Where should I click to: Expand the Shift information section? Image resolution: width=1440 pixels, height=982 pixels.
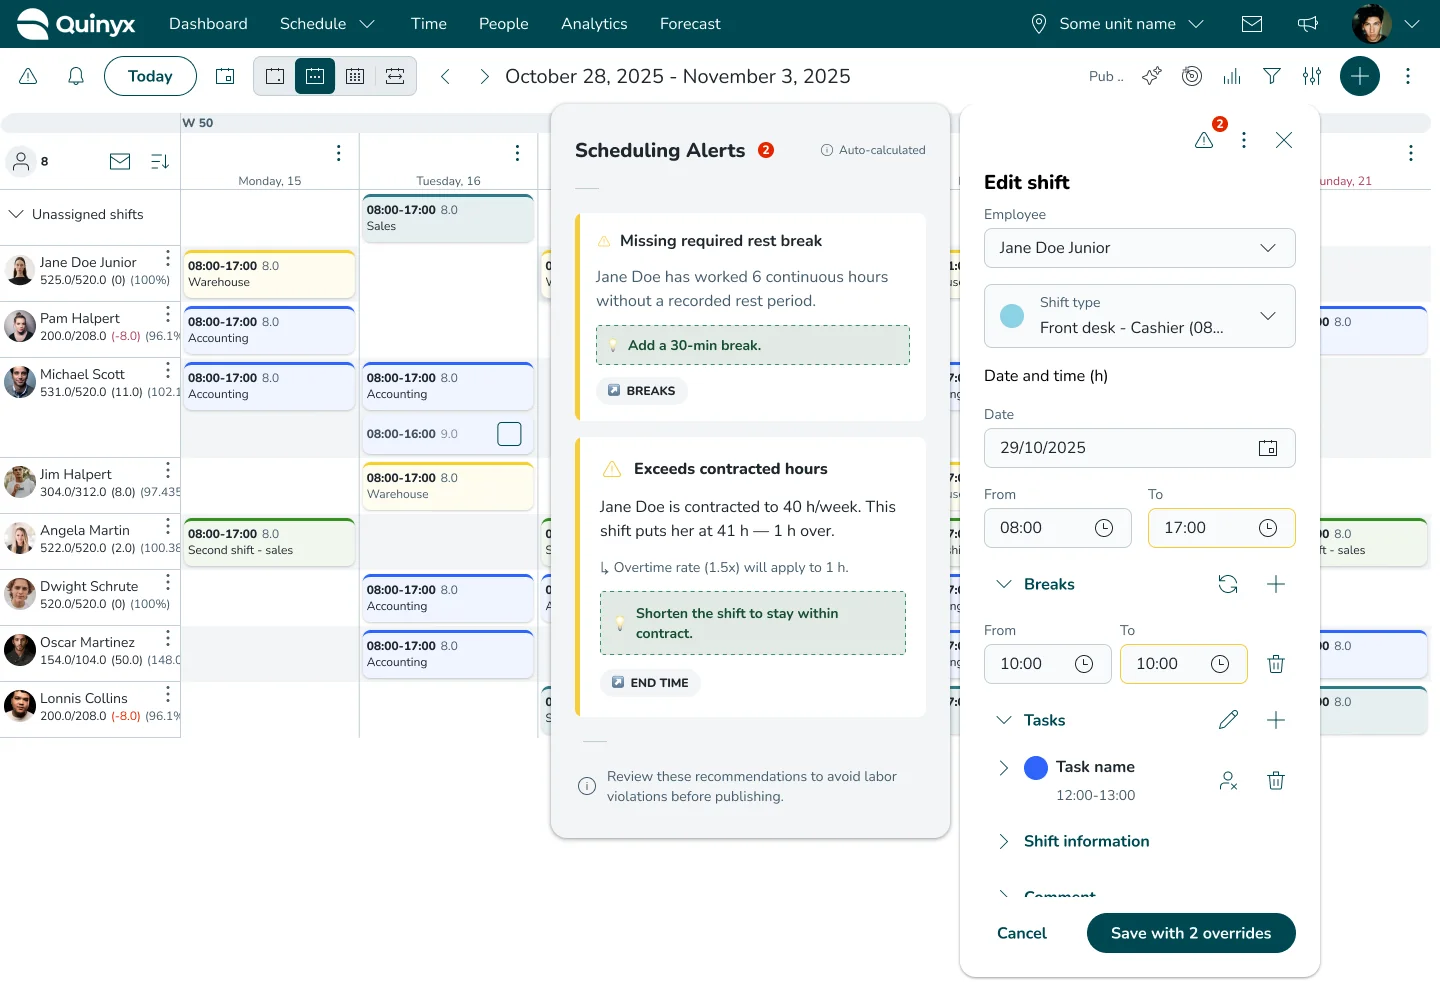[1004, 841]
